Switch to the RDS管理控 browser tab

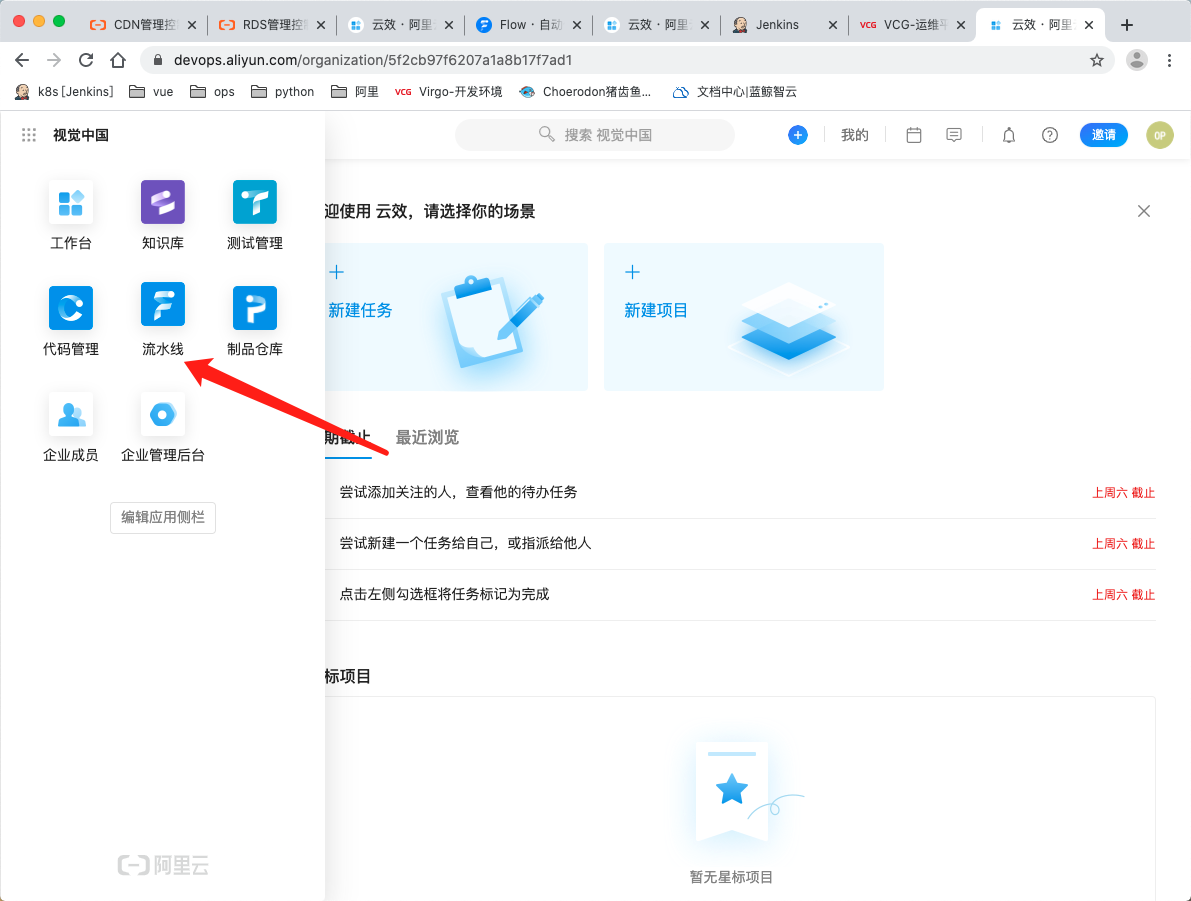point(271,25)
